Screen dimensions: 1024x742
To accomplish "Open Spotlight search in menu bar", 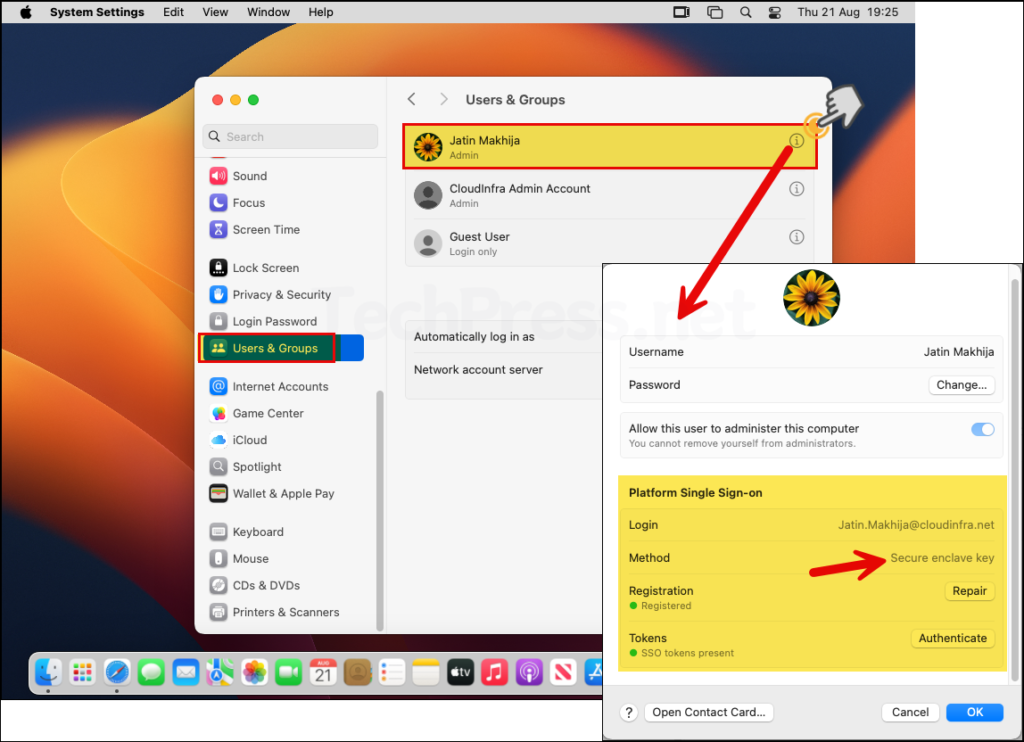I will point(745,12).
